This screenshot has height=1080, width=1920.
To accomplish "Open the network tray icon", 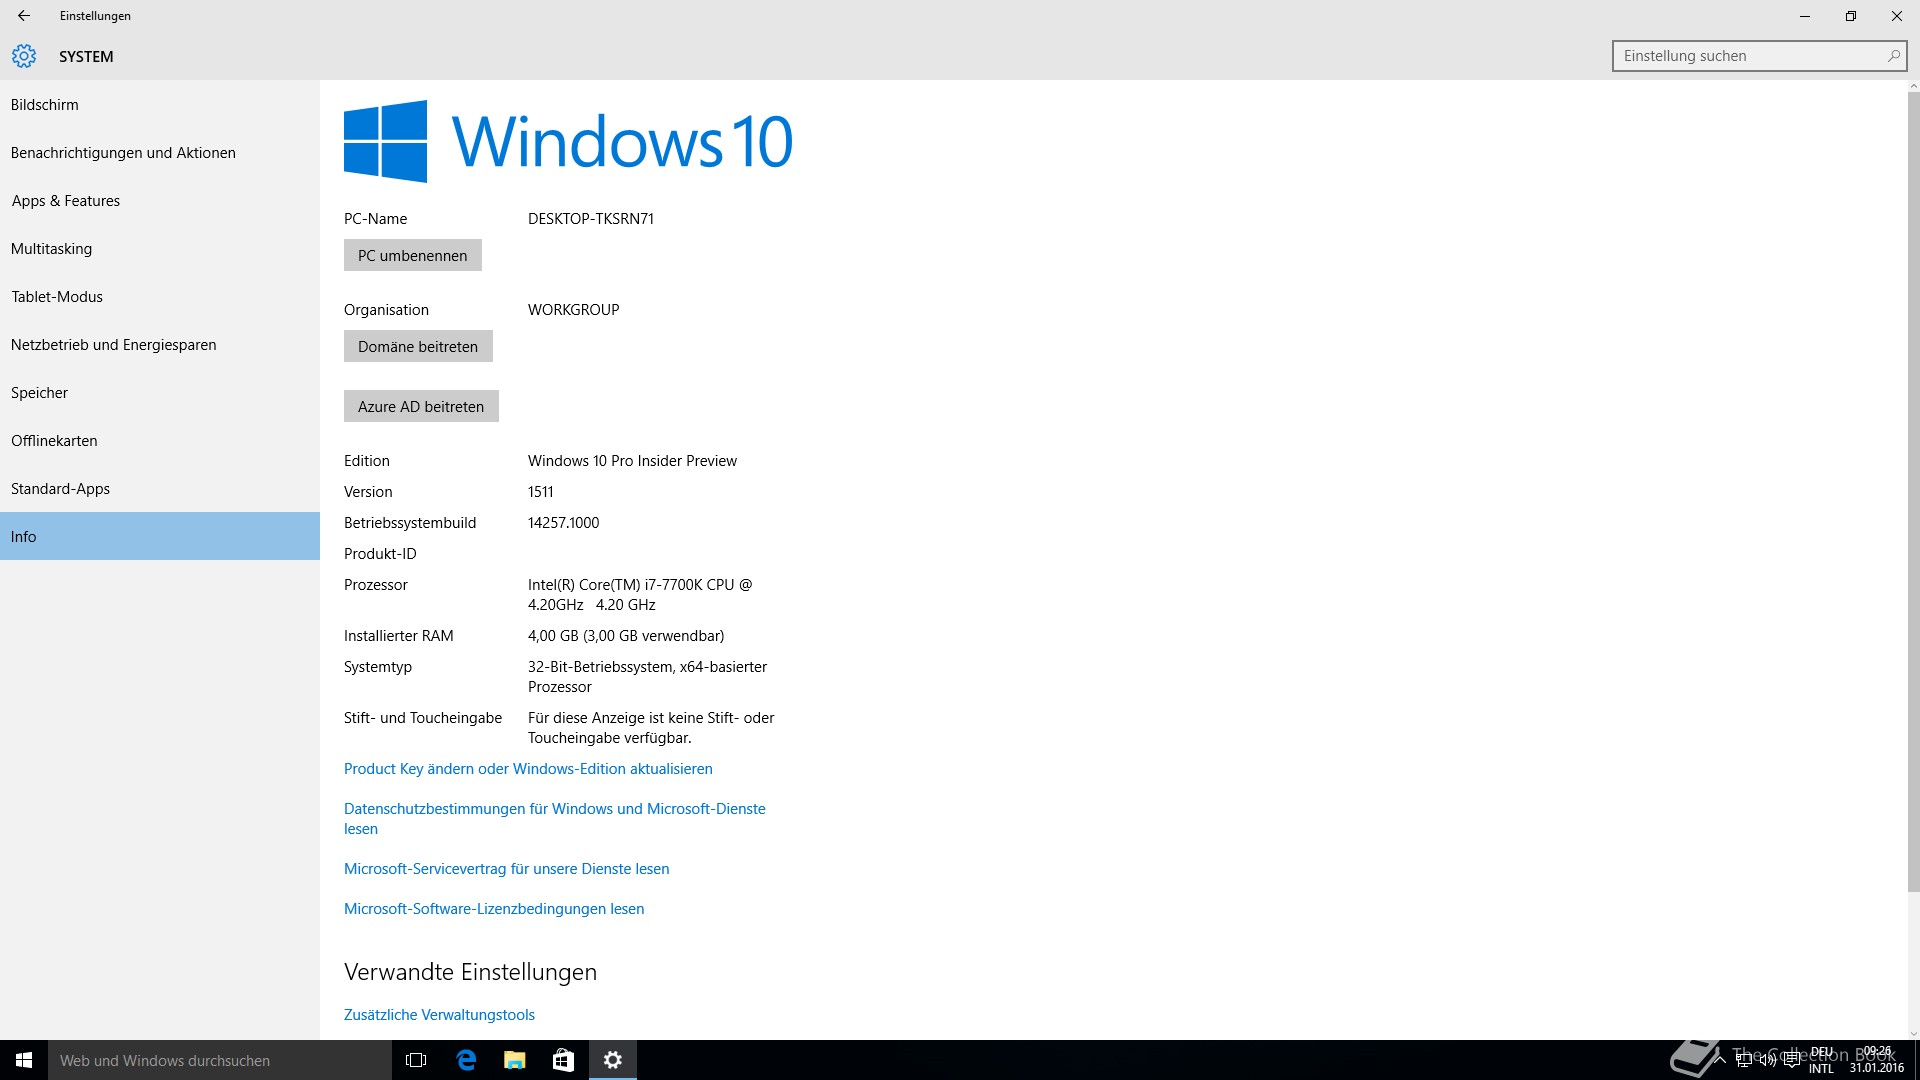I will (1745, 1060).
